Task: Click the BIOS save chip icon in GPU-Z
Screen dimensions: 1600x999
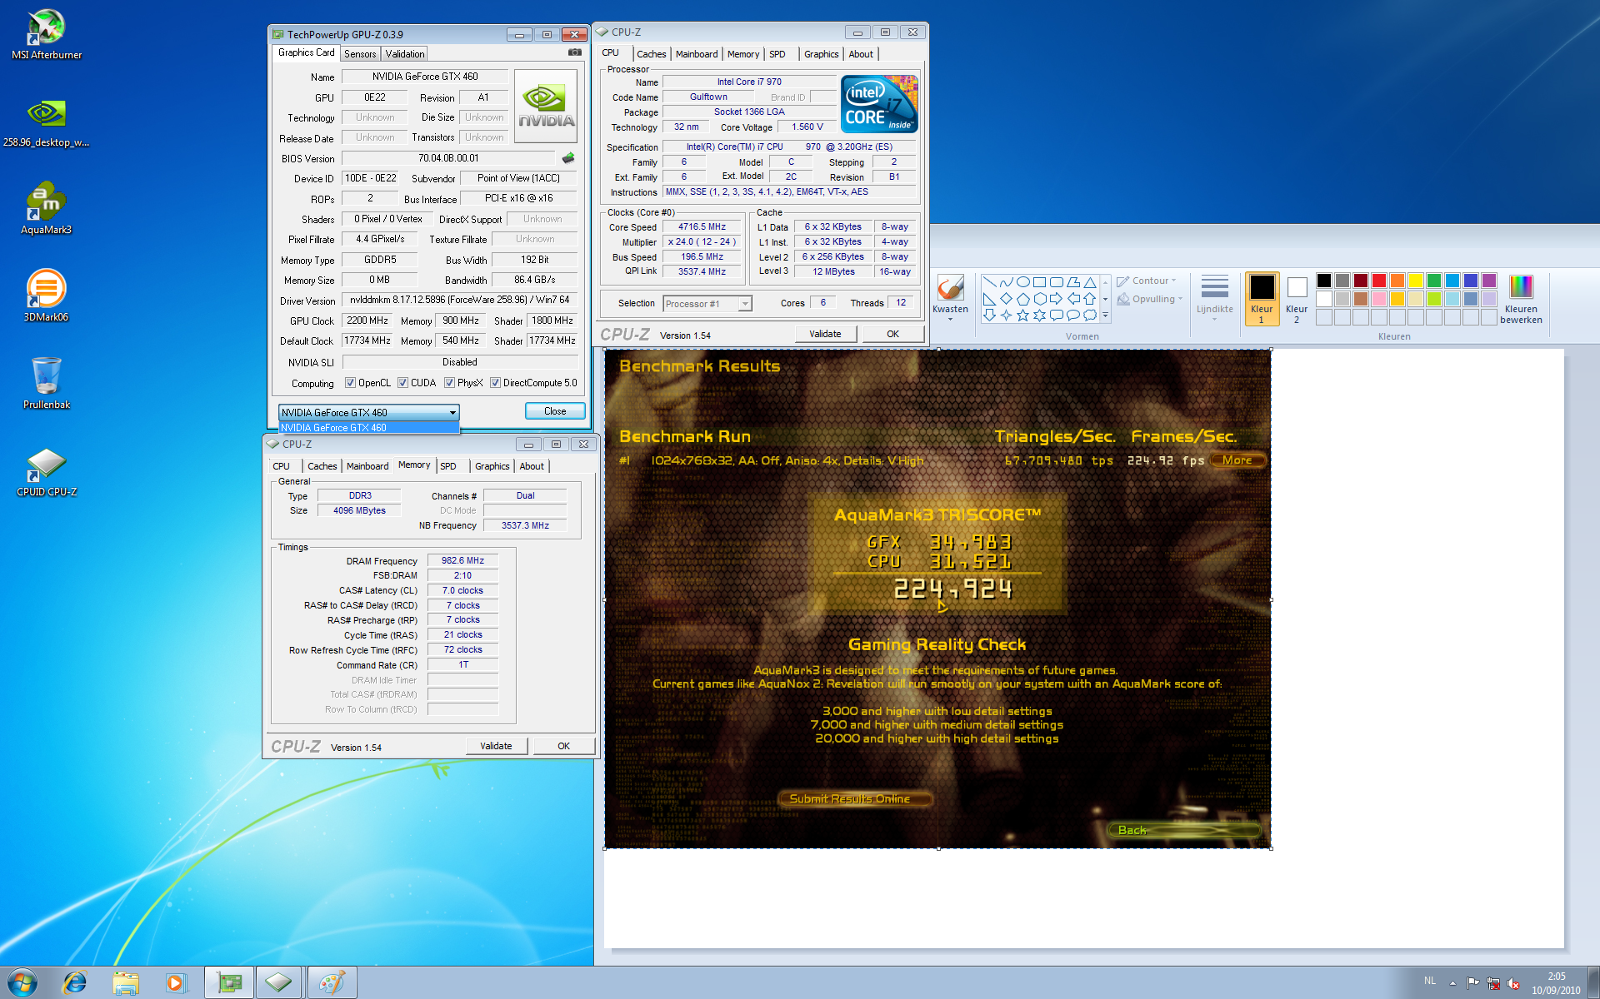Action: click(x=568, y=158)
